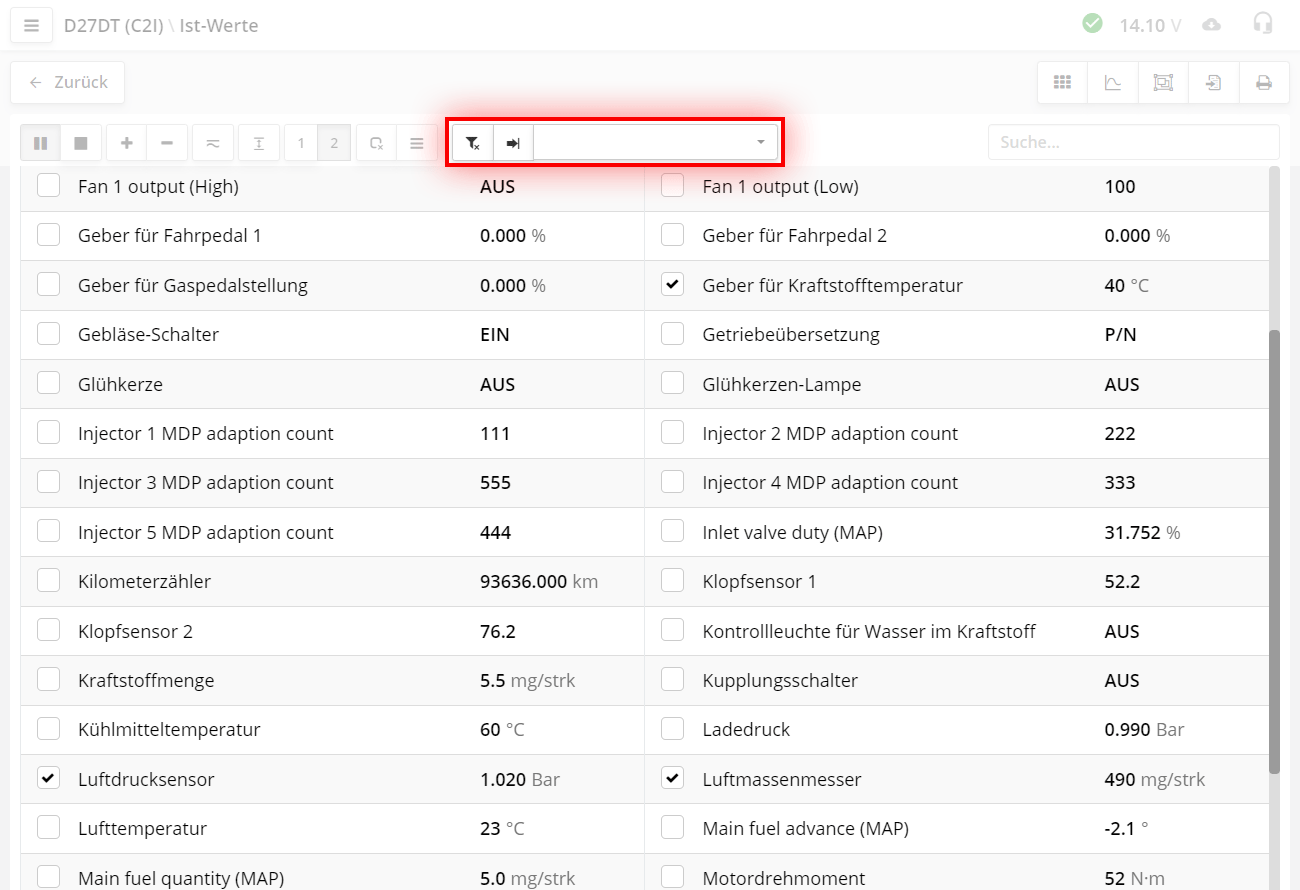Click the printer icon
Image resolution: width=1300 pixels, height=890 pixels.
[1264, 83]
